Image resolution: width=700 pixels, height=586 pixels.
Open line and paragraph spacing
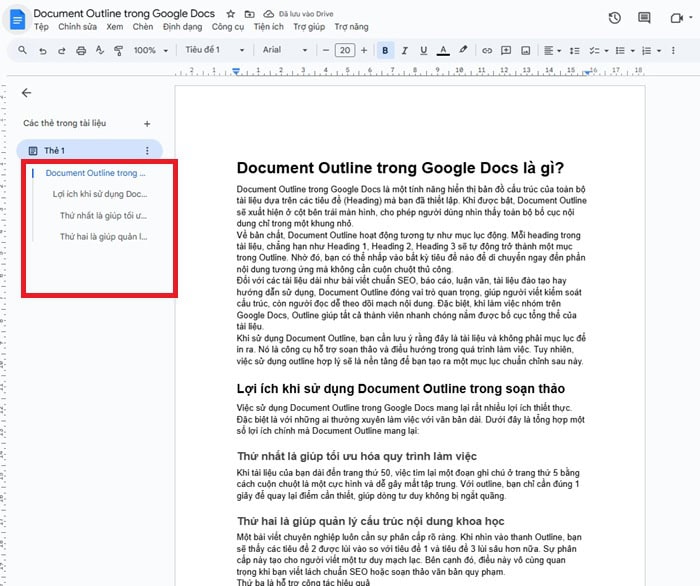(575, 51)
